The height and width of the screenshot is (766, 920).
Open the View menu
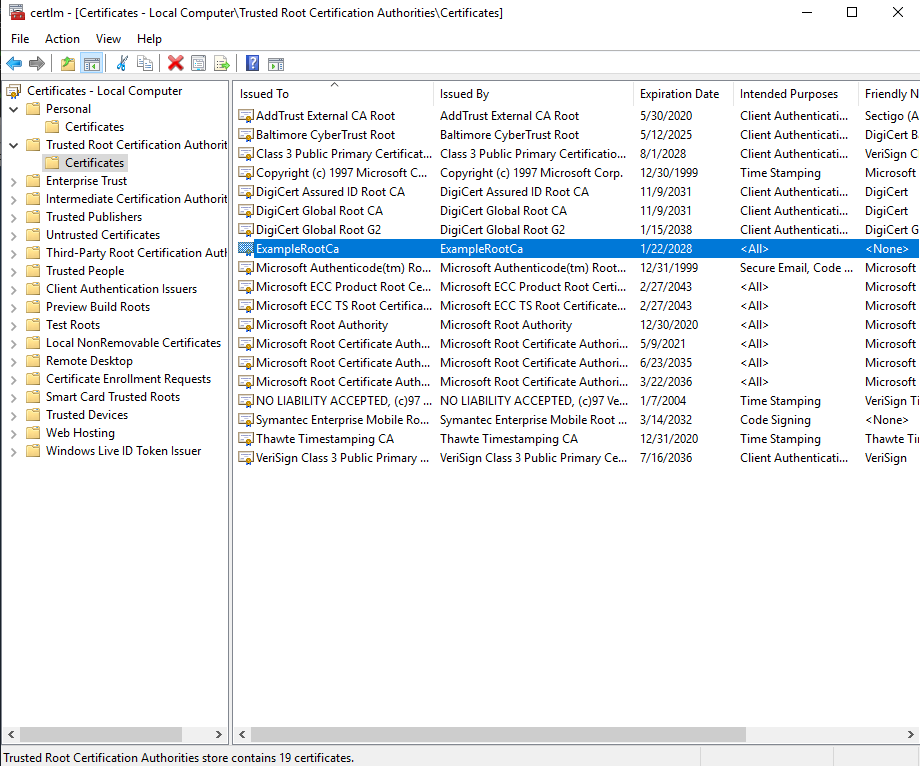108,38
